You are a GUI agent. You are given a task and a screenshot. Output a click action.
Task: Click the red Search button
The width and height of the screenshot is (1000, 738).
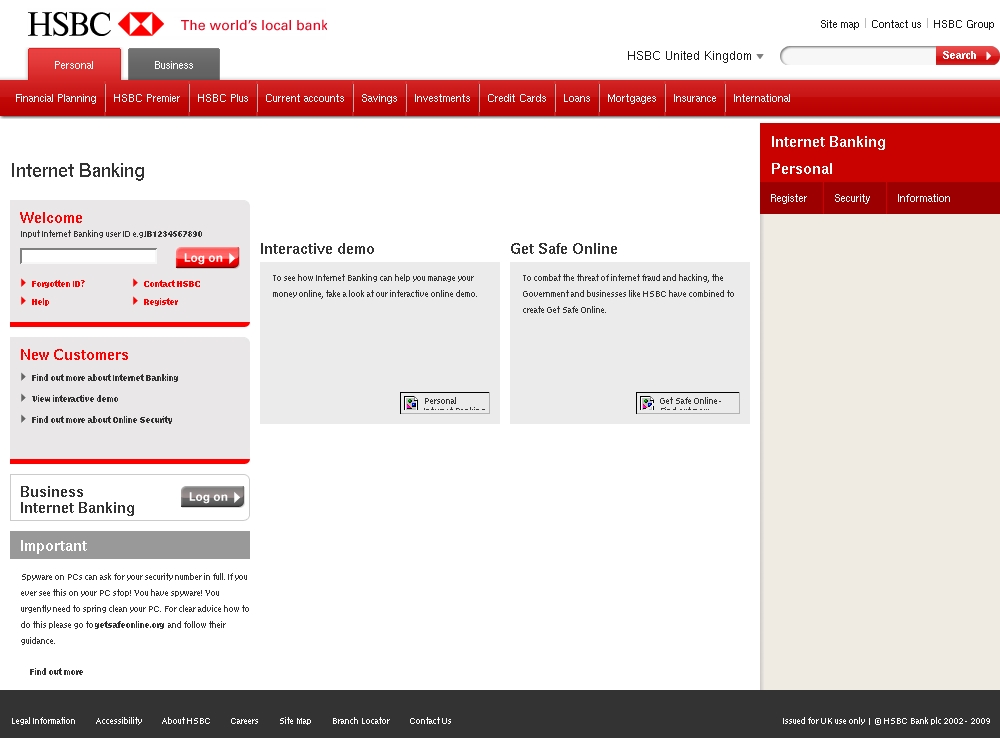coord(965,56)
